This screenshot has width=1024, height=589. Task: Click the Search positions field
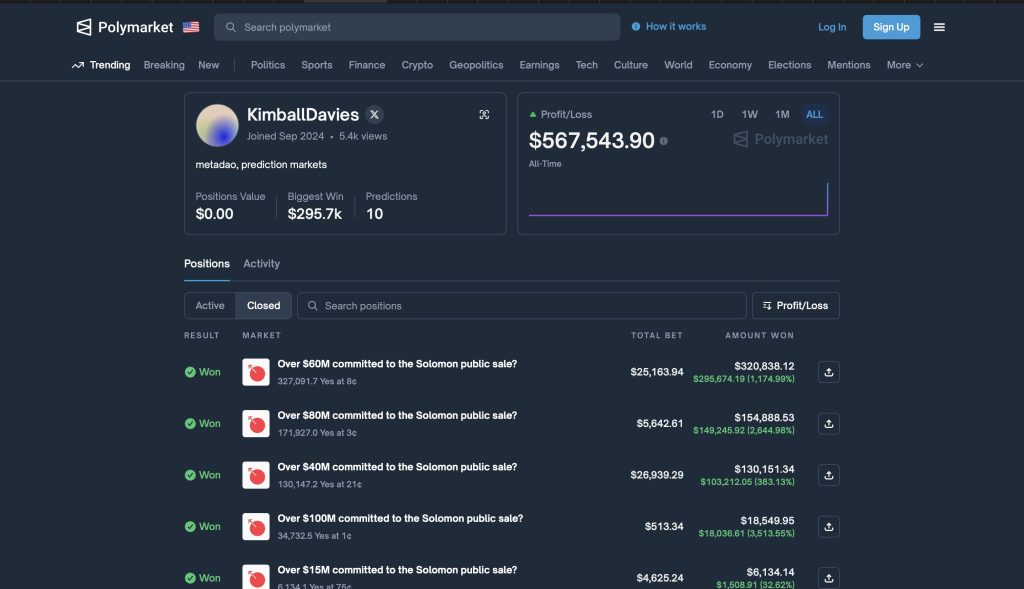[x=521, y=306]
